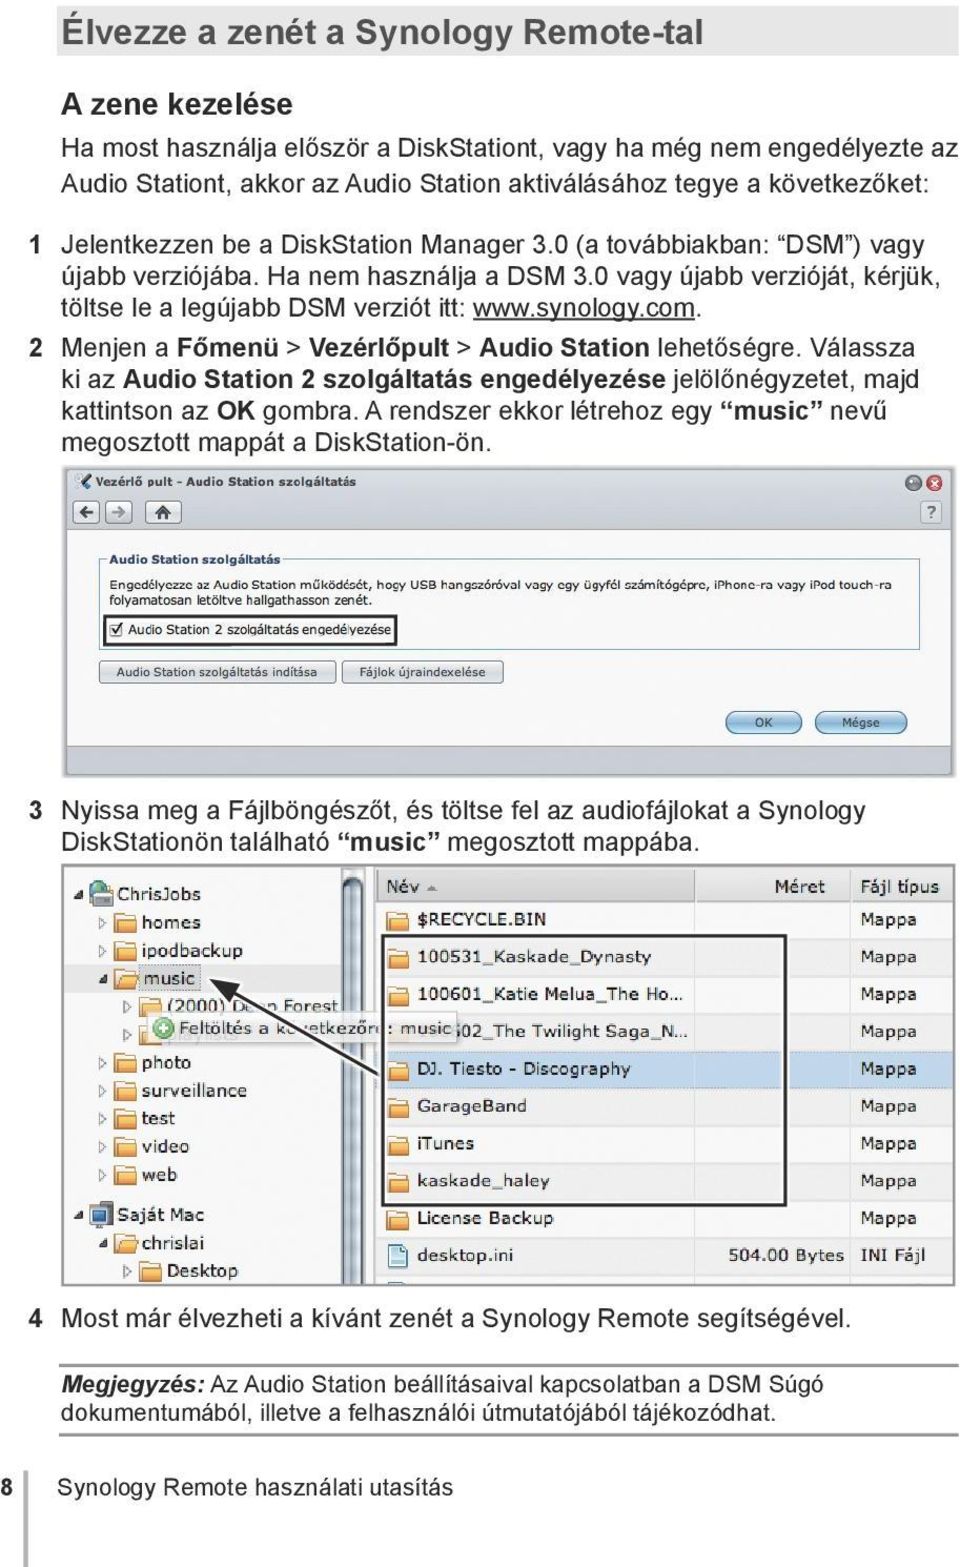Select the web folder in the tree
Screen dimensions: 960x1567
(x=159, y=1174)
